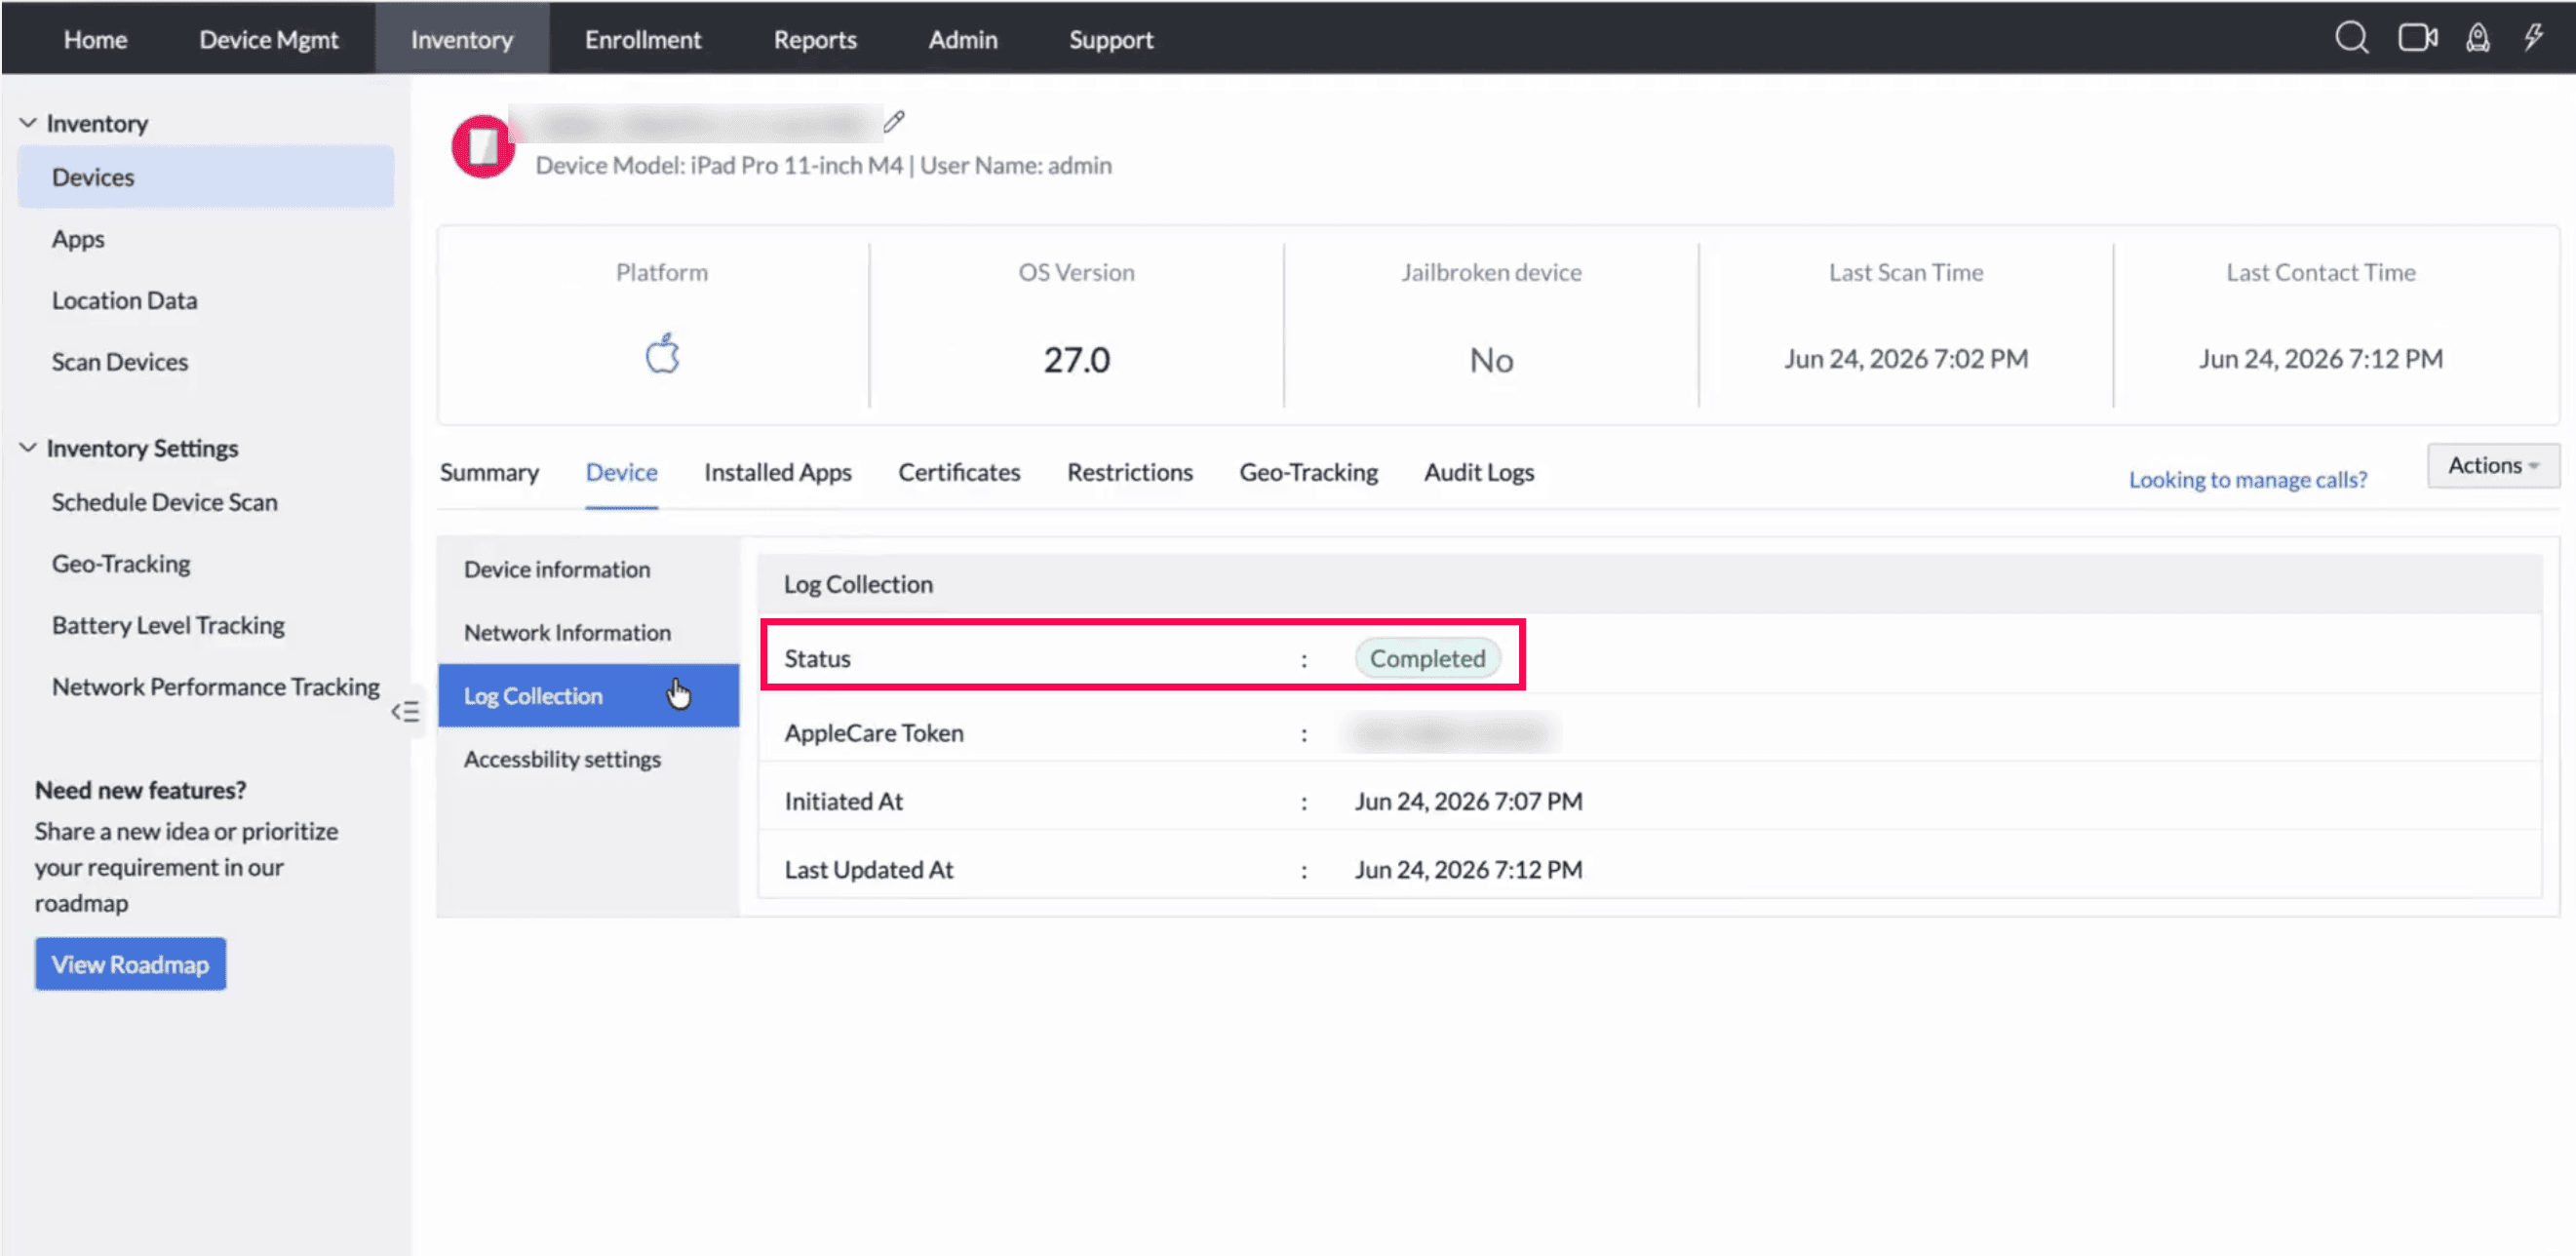
Task: Click the video camera icon
Action: point(2417,38)
